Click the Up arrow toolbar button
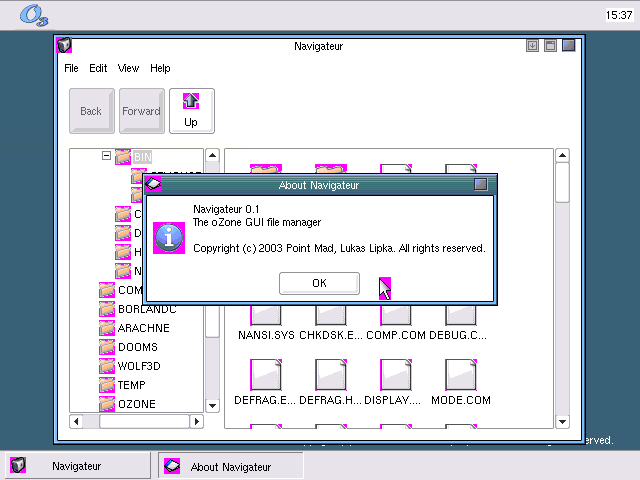The width and height of the screenshot is (640, 480). coord(191,111)
